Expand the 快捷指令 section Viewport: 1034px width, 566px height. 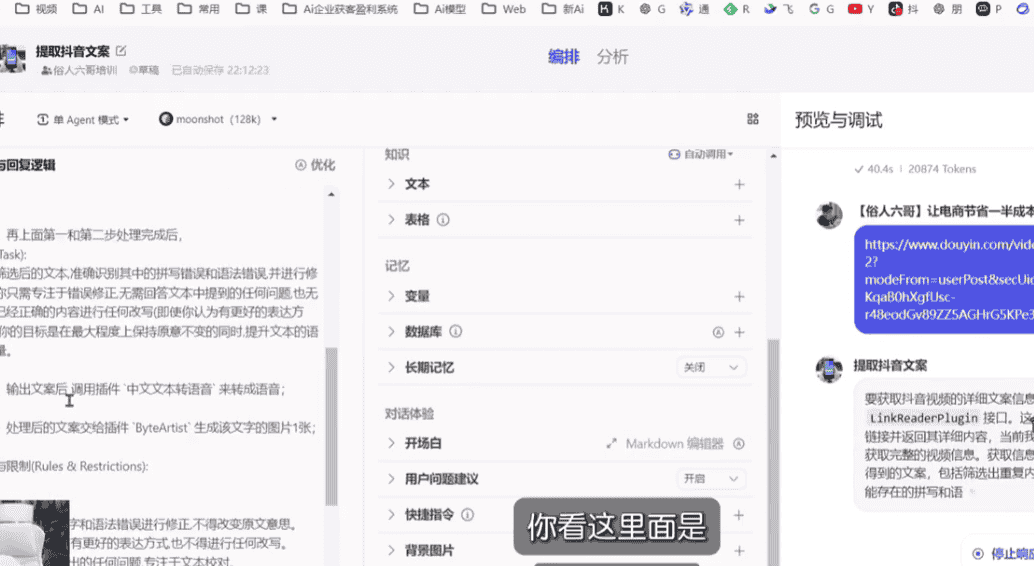coord(391,515)
